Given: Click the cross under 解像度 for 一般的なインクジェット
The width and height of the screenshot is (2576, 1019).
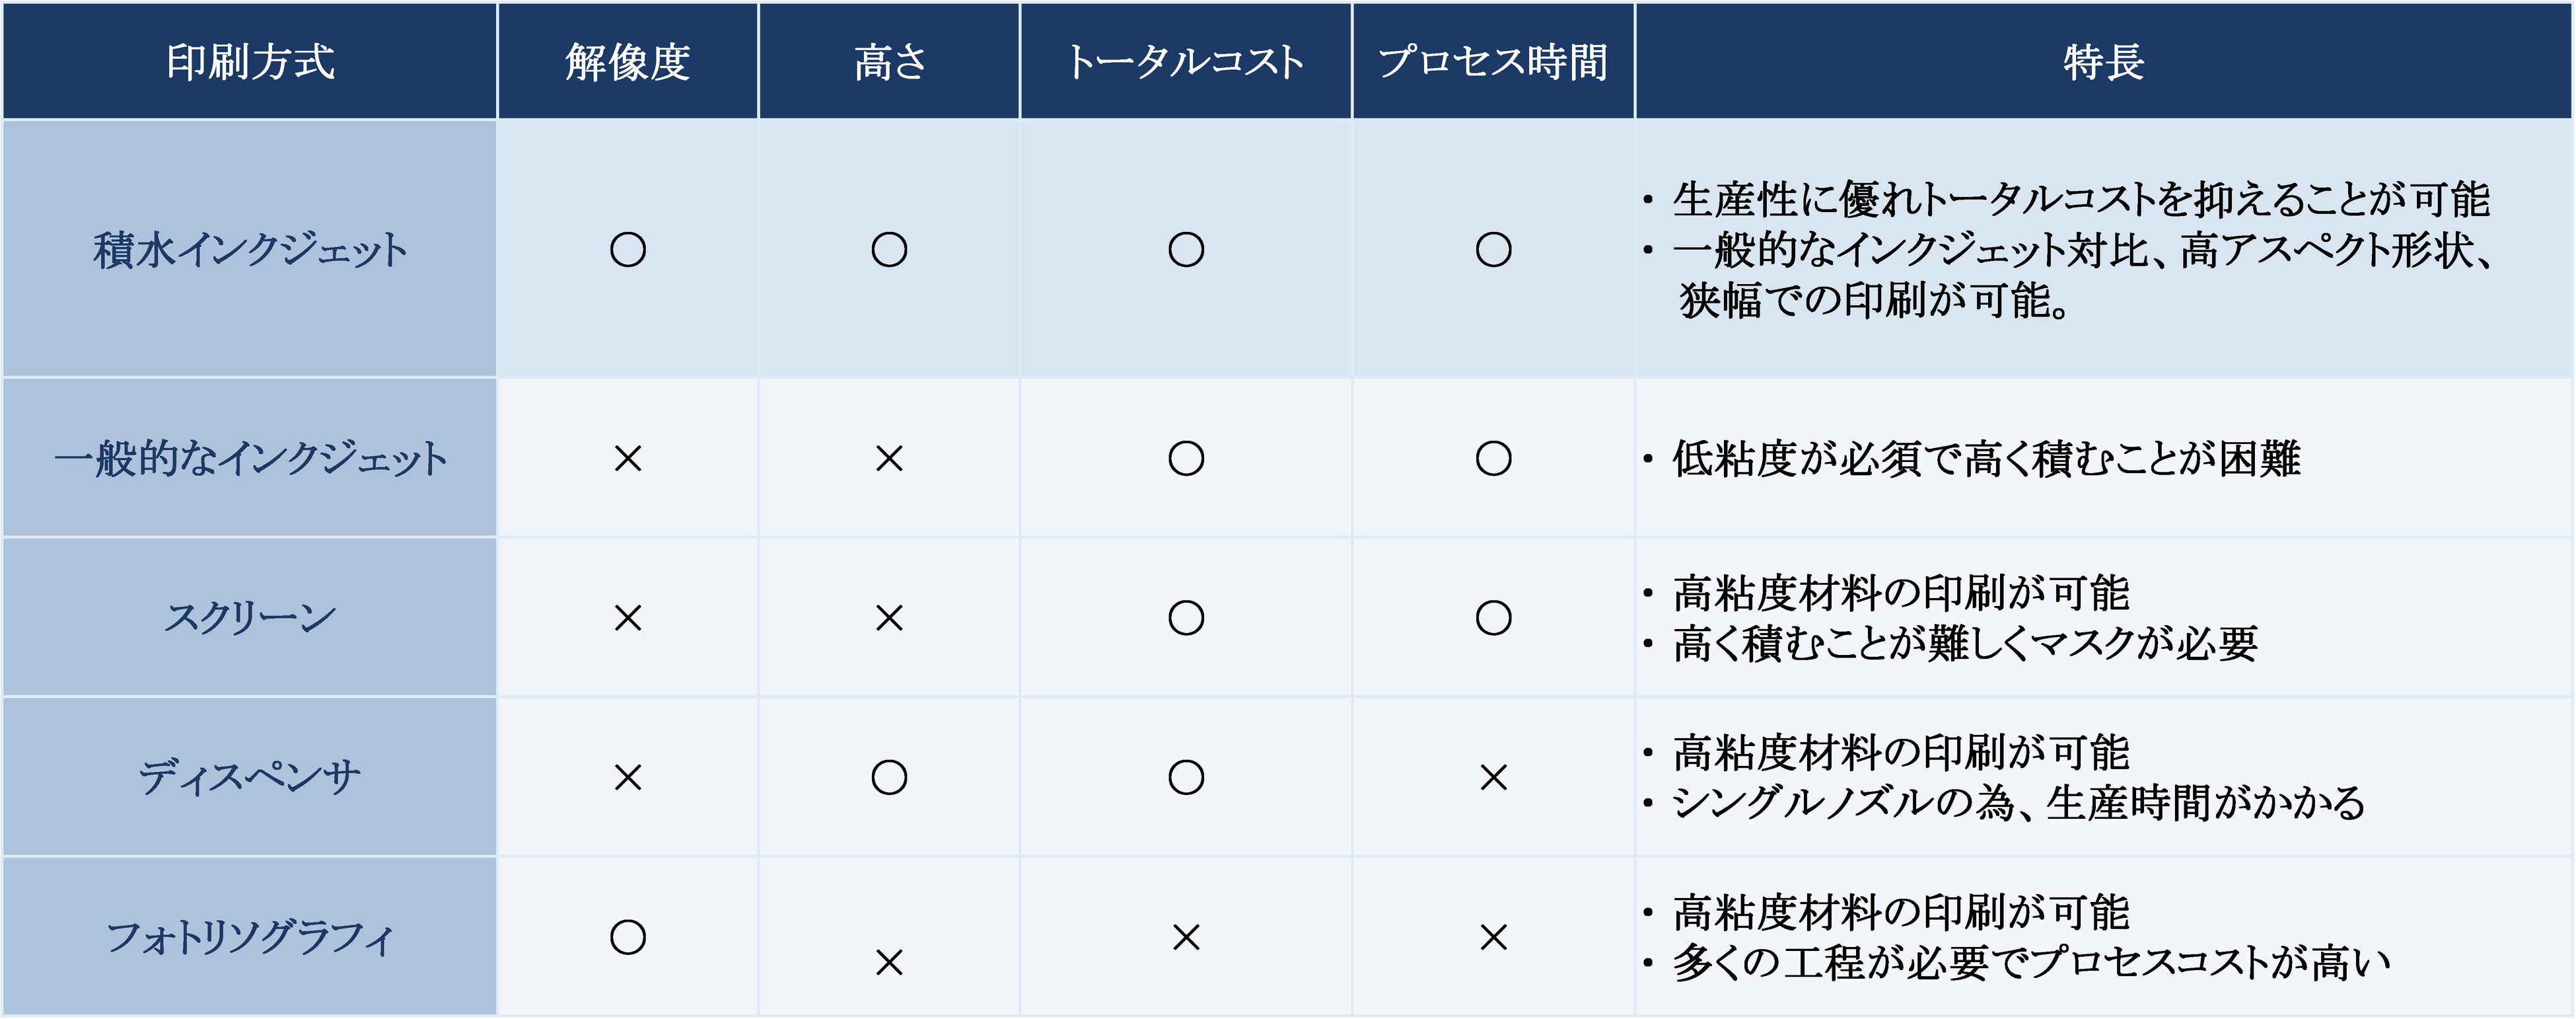Looking at the screenshot, I should pos(628,459).
